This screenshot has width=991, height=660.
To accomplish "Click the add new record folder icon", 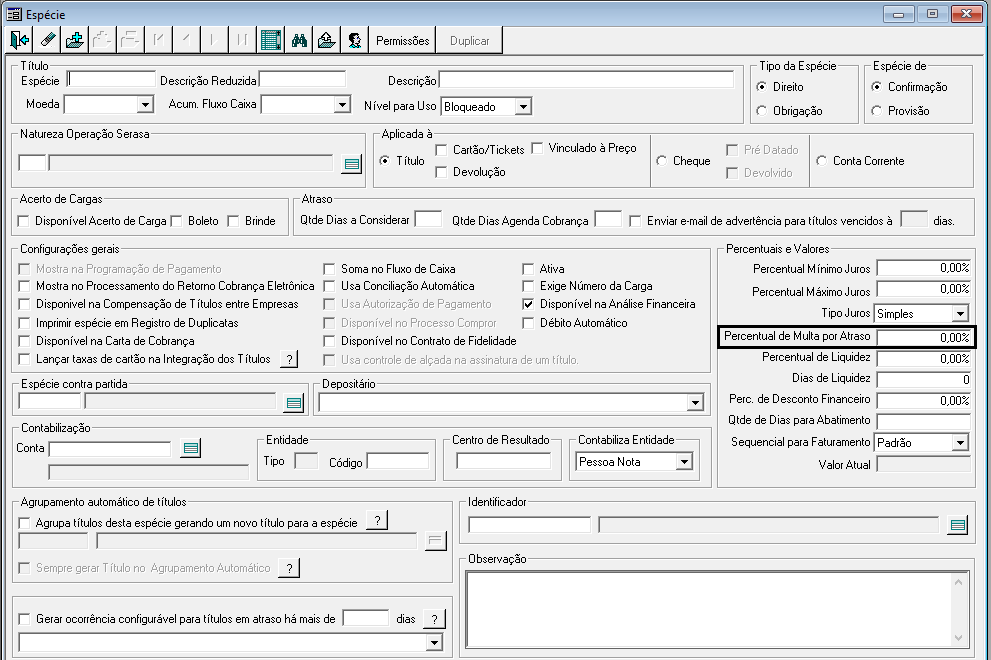I will (75, 40).
